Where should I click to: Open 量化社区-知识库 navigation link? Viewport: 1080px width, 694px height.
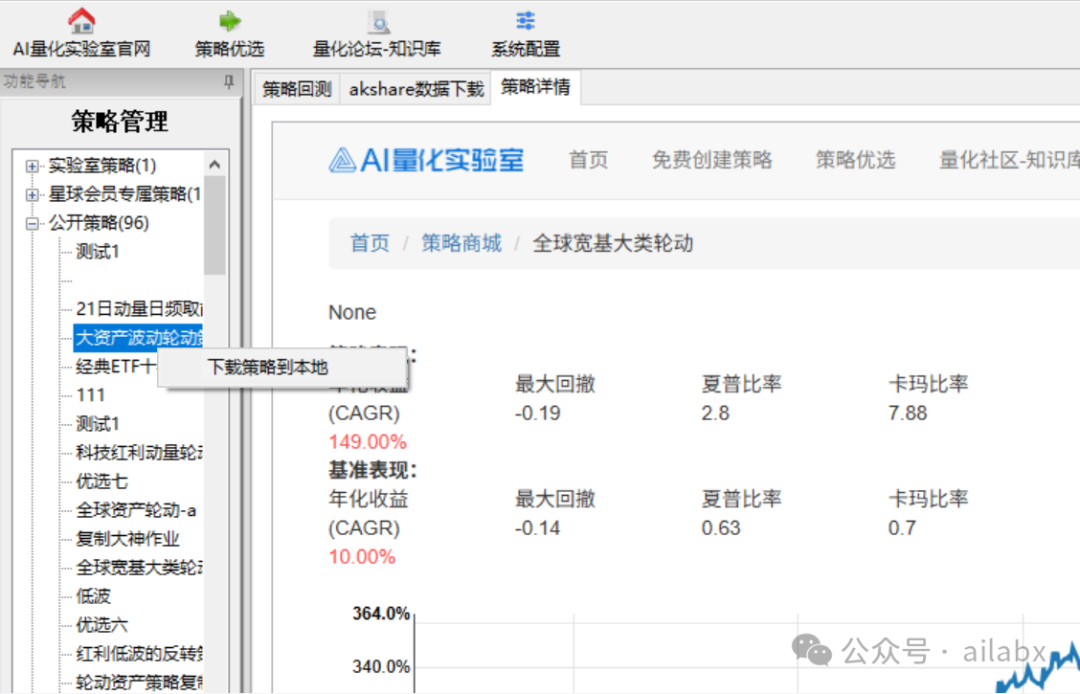tap(1009, 160)
